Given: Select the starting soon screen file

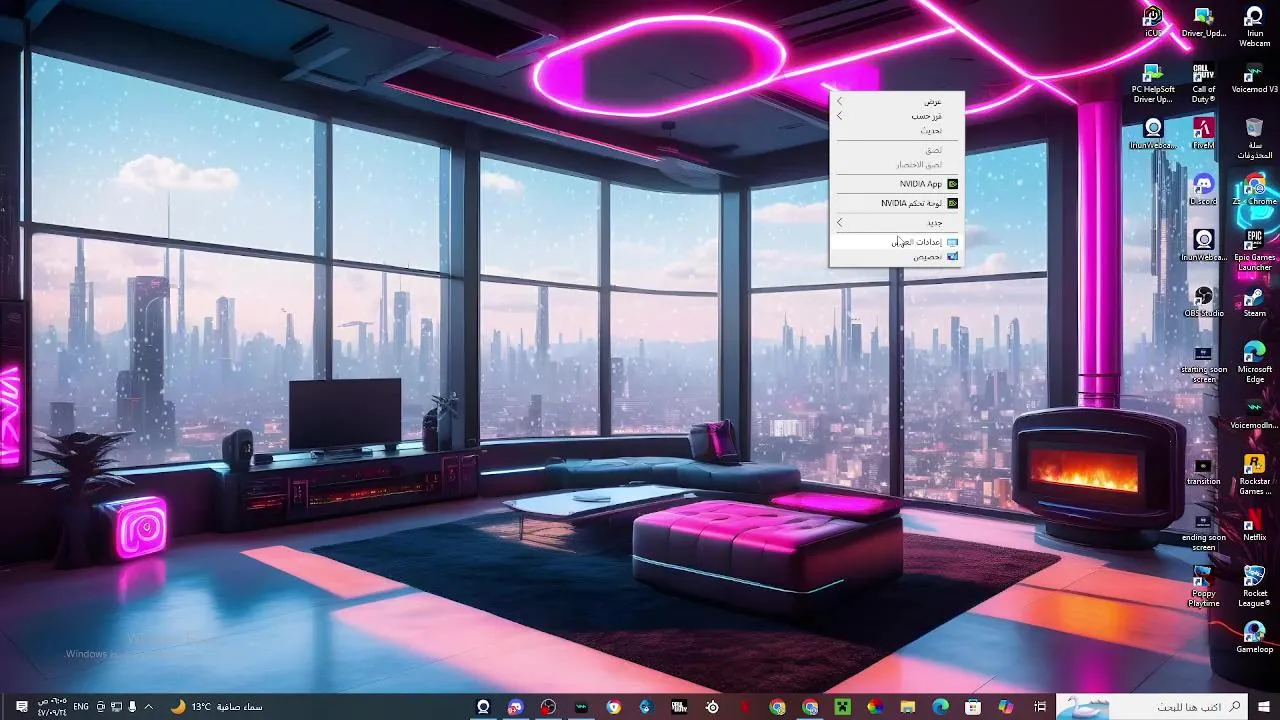Looking at the screenshot, I should 1204,363.
